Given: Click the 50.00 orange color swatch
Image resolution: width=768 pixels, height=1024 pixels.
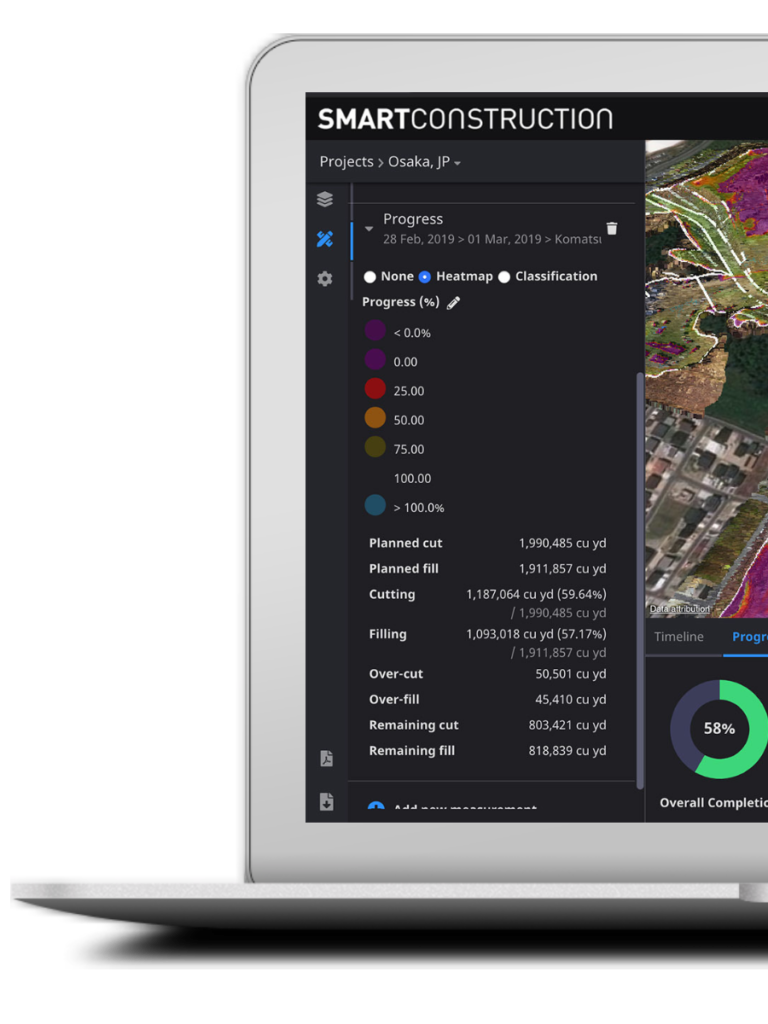Looking at the screenshot, I should 375,417.
